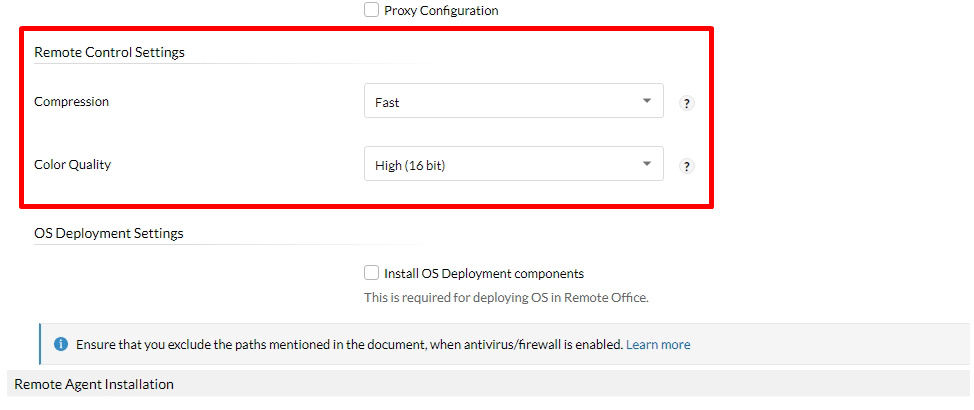
Task: Enable the Proxy Configuration checkbox
Action: 371,10
